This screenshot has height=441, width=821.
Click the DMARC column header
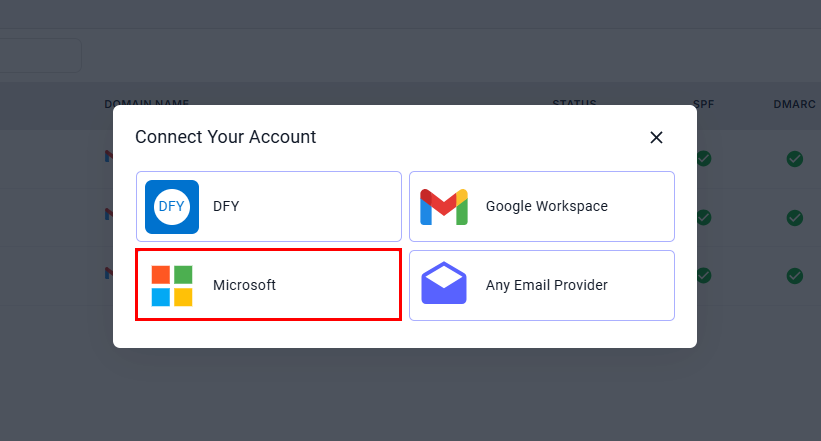[x=796, y=103]
